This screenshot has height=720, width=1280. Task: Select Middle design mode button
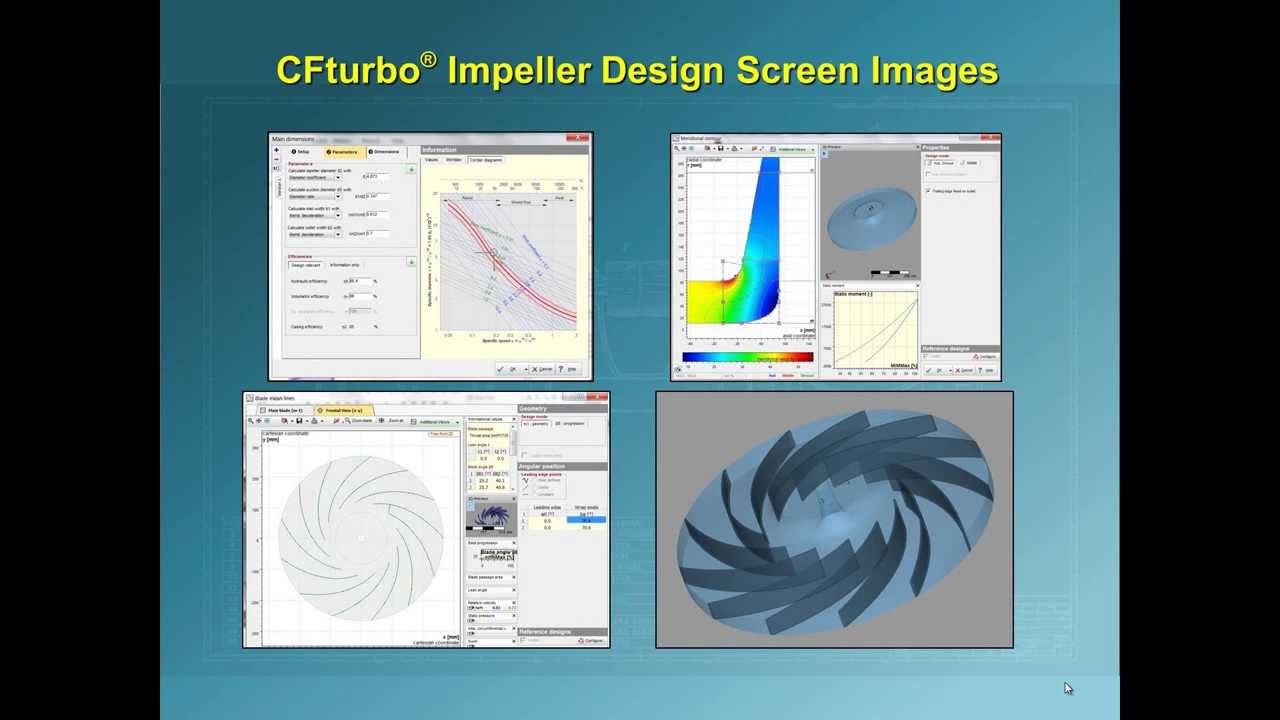click(x=969, y=163)
